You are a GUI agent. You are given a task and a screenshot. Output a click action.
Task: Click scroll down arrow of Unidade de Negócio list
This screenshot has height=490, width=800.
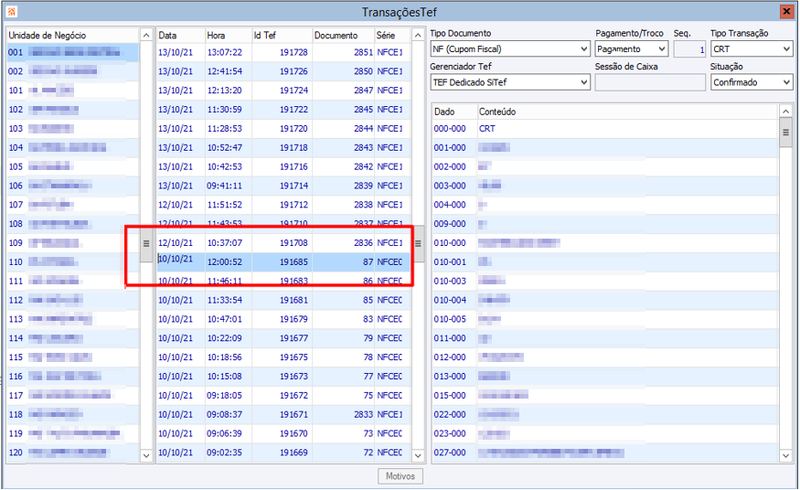click(146, 455)
